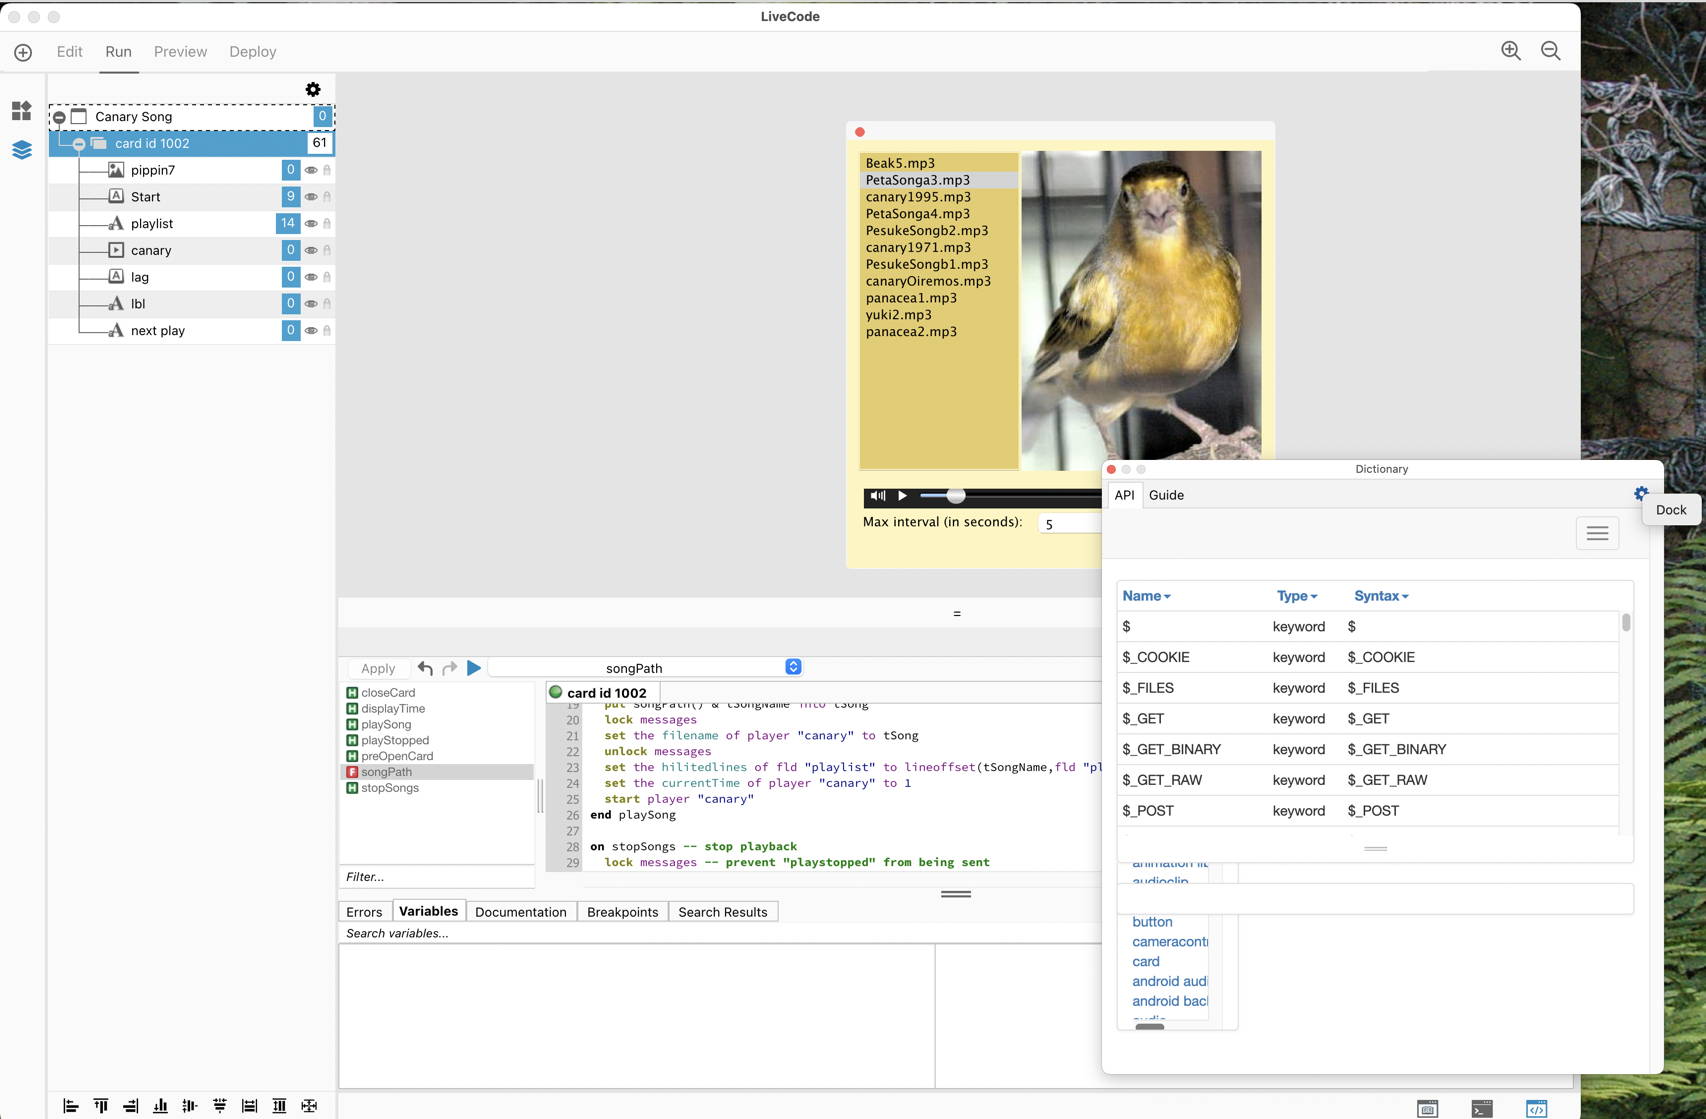Viewport: 1706px width, 1119px height.
Task: Click the Apply button in script editor
Action: click(x=378, y=668)
